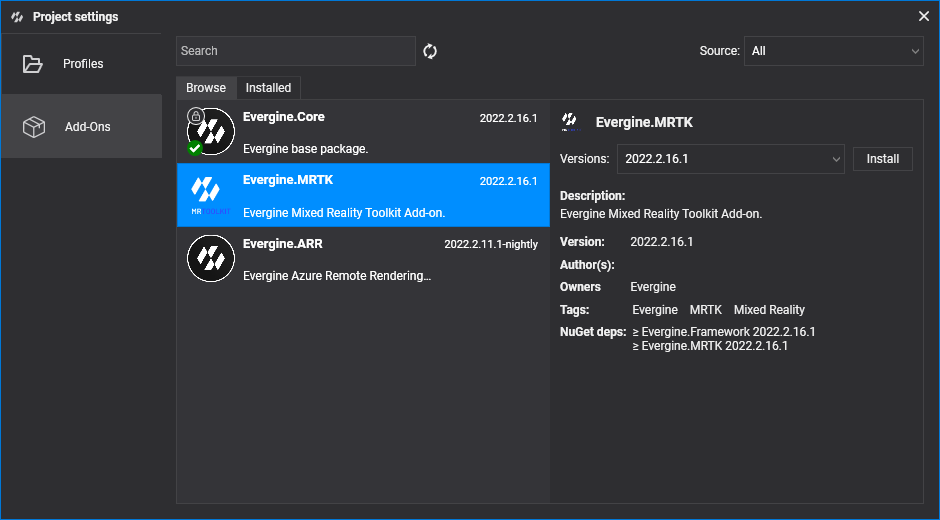
Task: Click the Profiles folder icon
Action: pyautogui.click(x=33, y=64)
